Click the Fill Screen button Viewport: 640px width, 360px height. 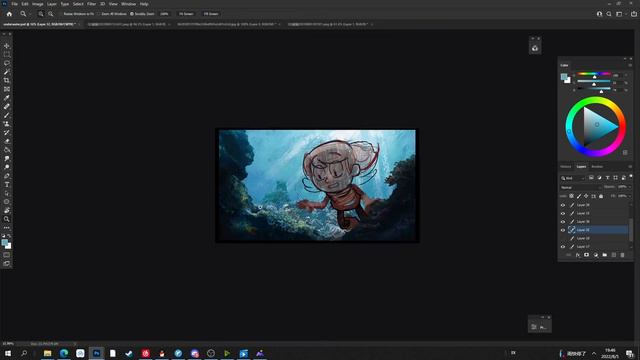click(211, 14)
